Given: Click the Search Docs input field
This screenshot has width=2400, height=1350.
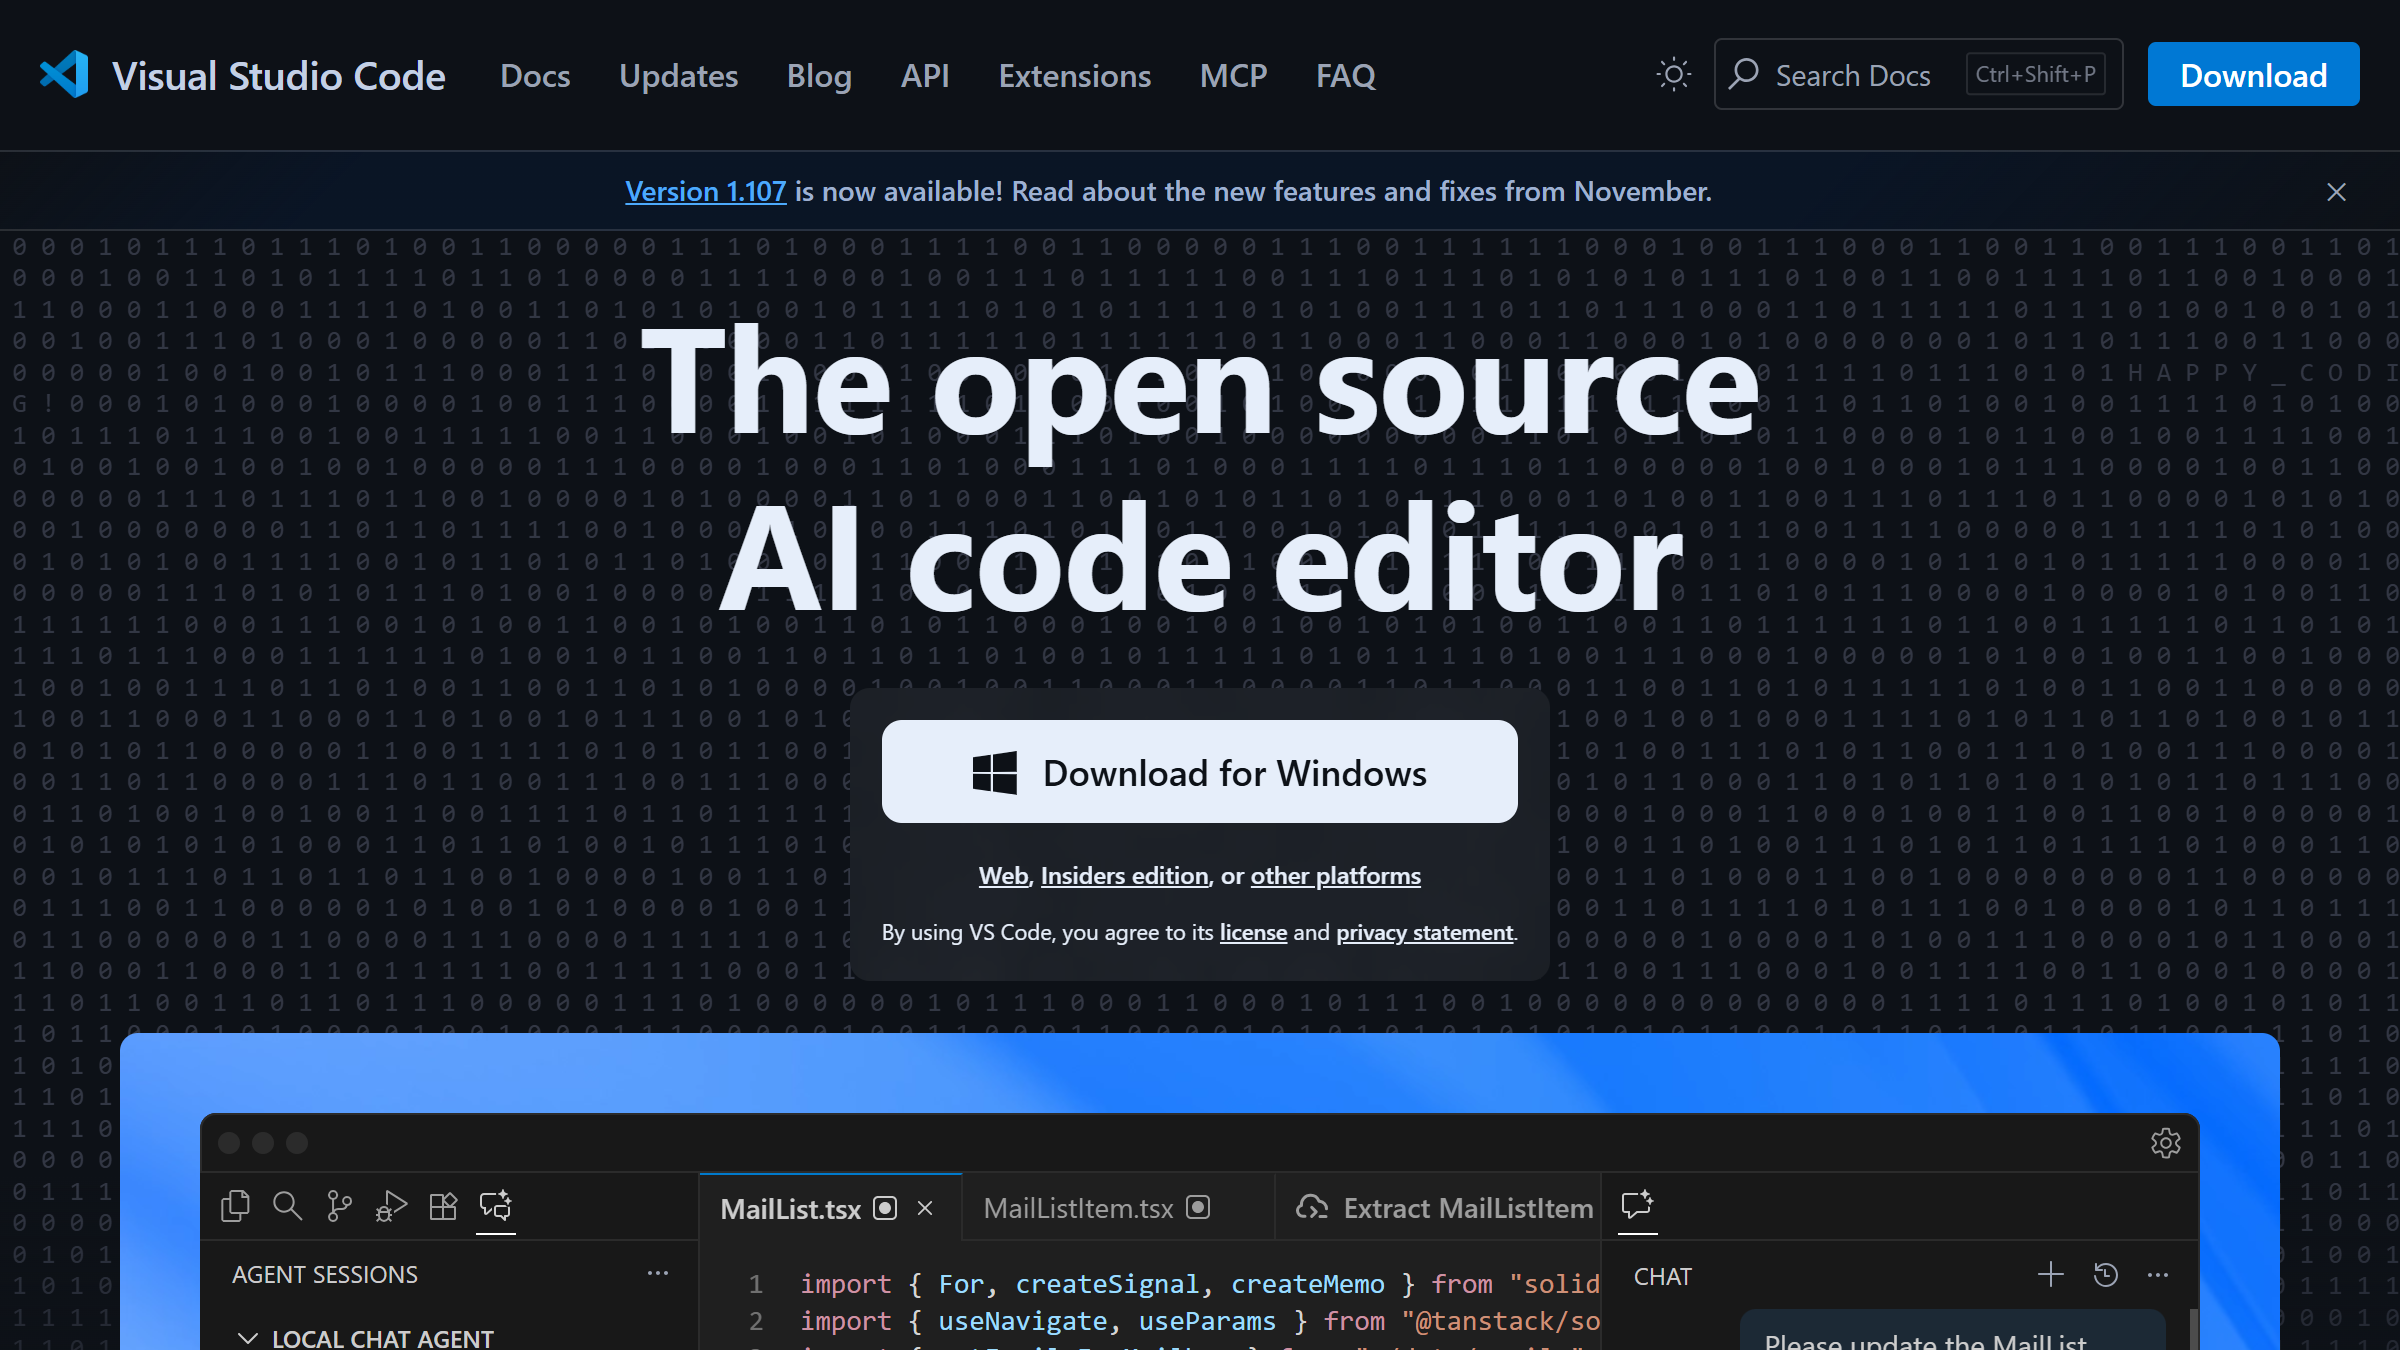Looking at the screenshot, I should click(1853, 75).
